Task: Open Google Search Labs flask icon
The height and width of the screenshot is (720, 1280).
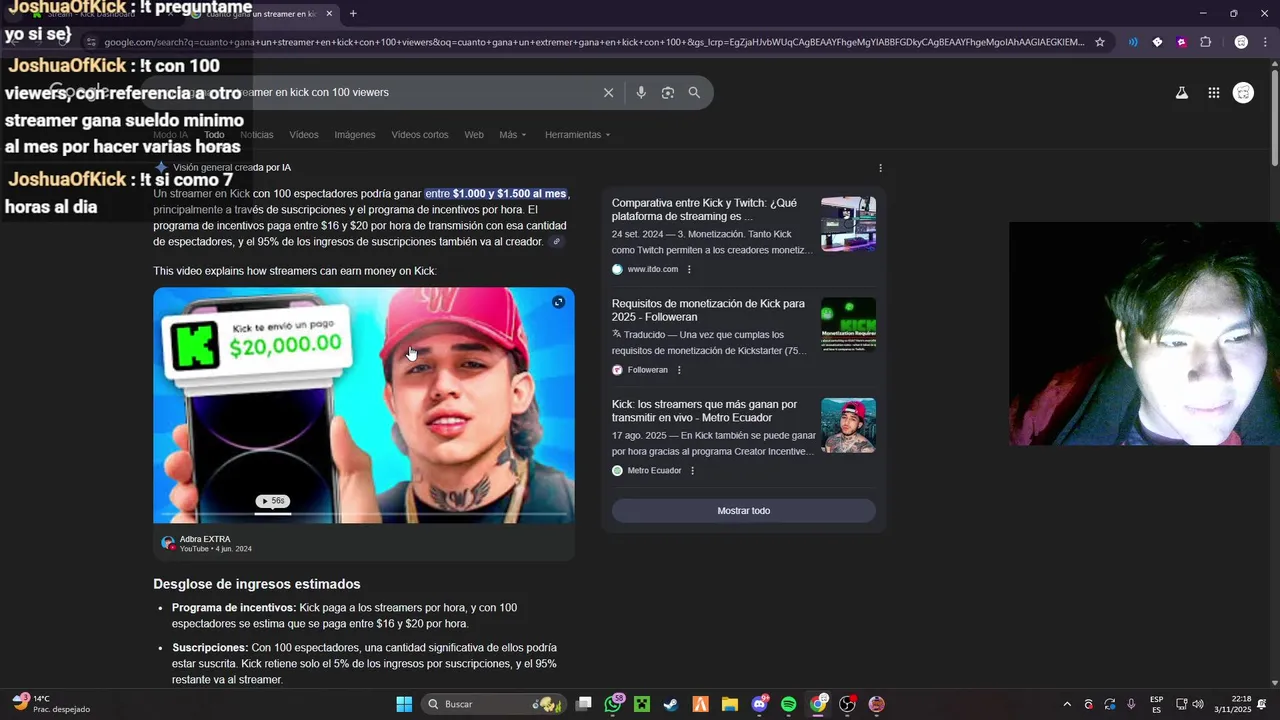Action: click(x=1181, y=93)
